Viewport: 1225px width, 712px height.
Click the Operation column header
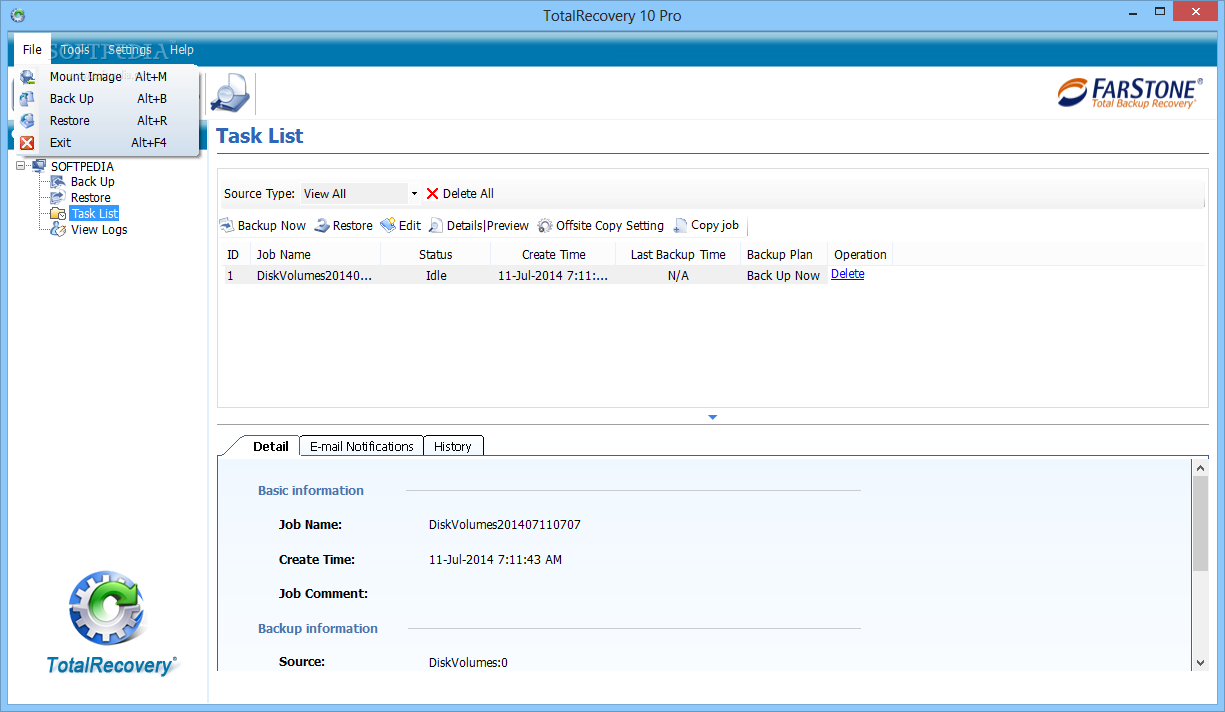(x=860, y=255)
